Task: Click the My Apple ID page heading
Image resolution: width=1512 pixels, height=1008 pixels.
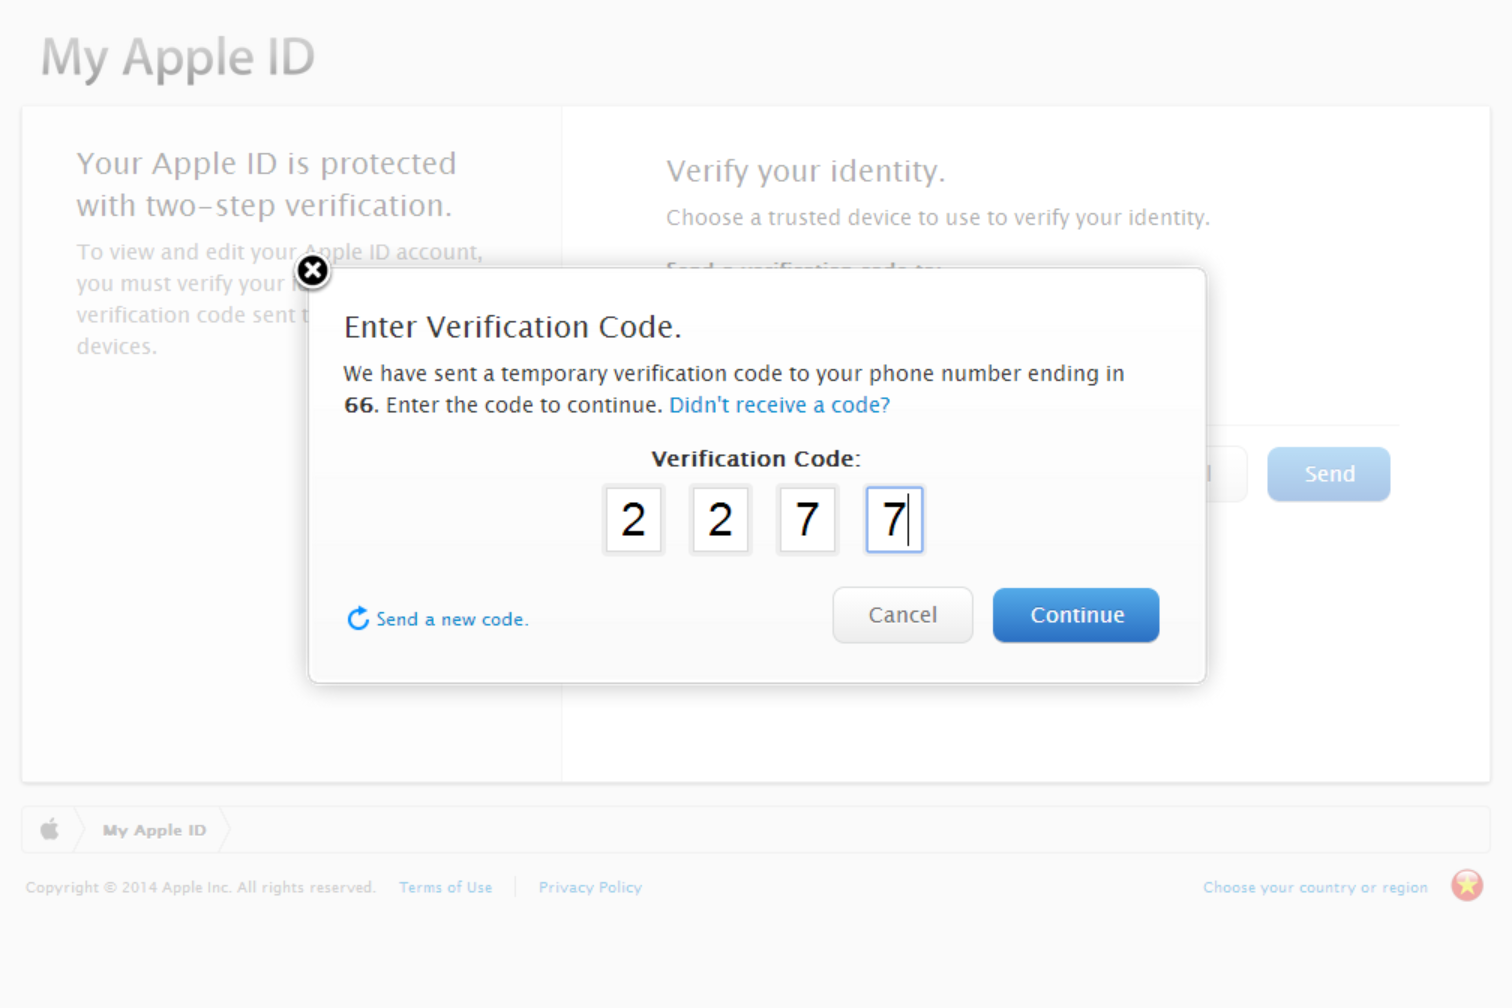Action: point(177,57)
